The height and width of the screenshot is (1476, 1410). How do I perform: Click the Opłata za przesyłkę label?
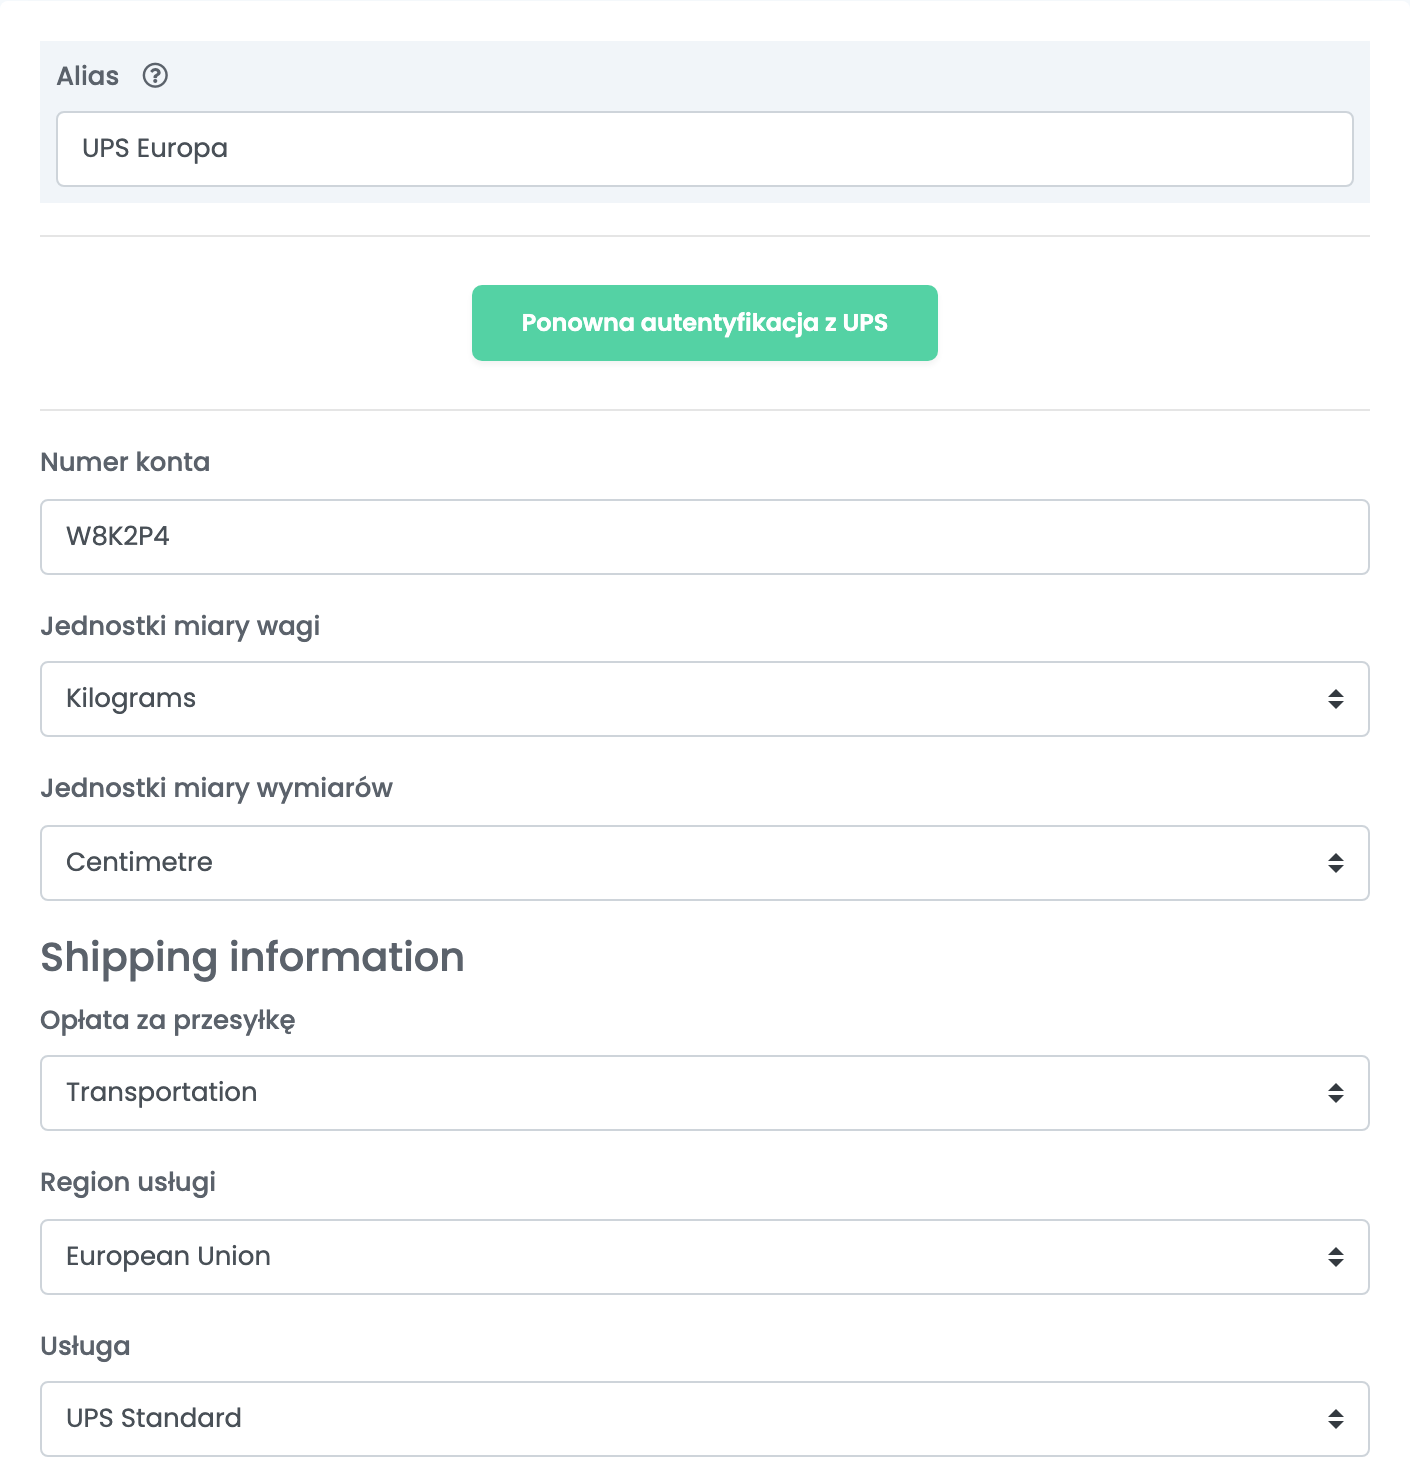coord(168,1021)
